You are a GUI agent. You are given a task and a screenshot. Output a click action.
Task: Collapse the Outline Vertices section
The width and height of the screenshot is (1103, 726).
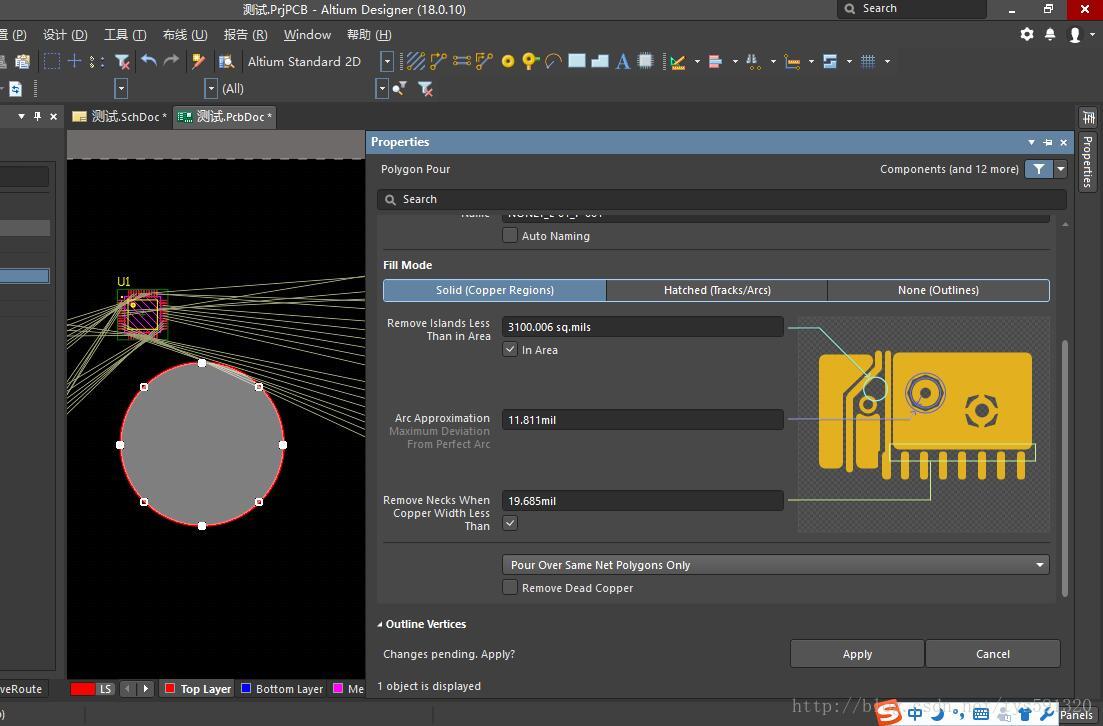click(x=380, y=624)
